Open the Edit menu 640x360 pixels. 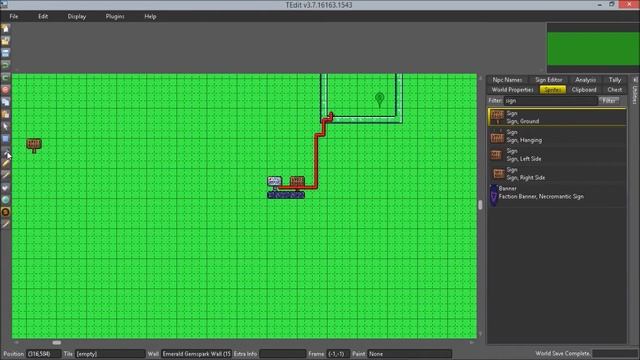43,16
